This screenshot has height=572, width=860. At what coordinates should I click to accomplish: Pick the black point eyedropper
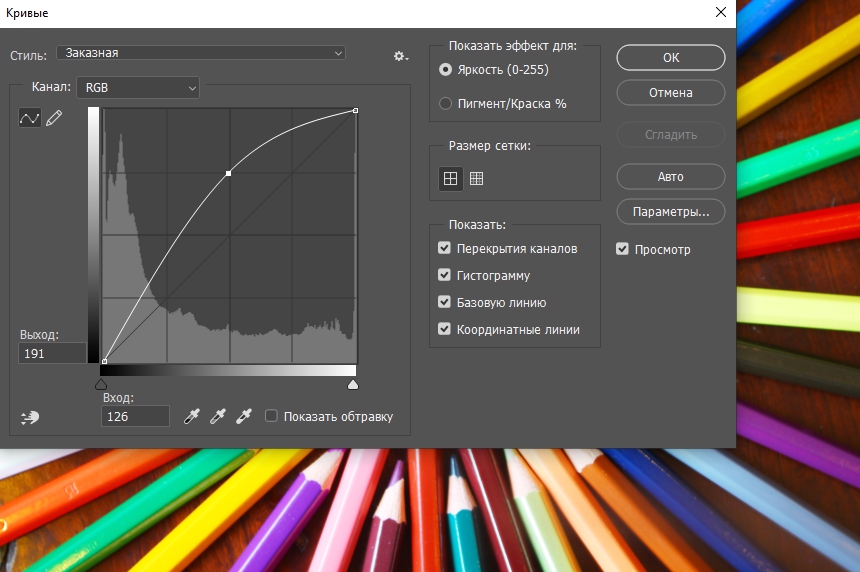(191, 416)
